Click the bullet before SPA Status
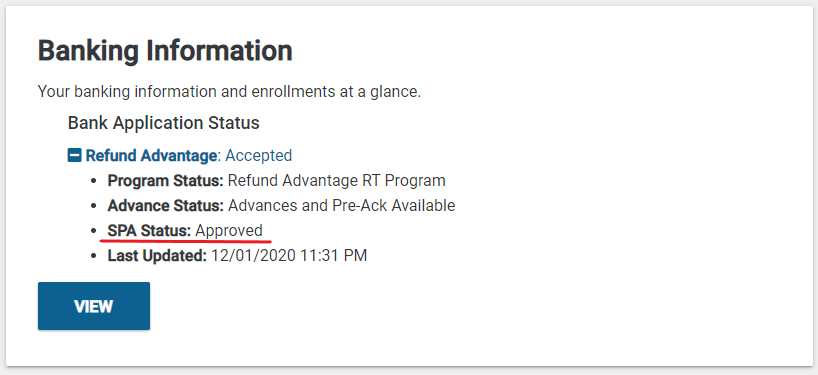Image resolution: width=818 pixels, height=375 pixels. click(94, 231)
